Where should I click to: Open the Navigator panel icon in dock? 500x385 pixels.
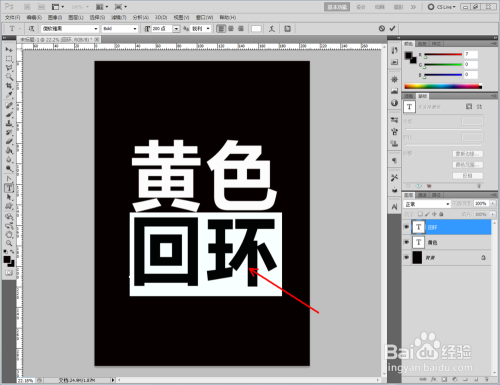click(395, 79)
